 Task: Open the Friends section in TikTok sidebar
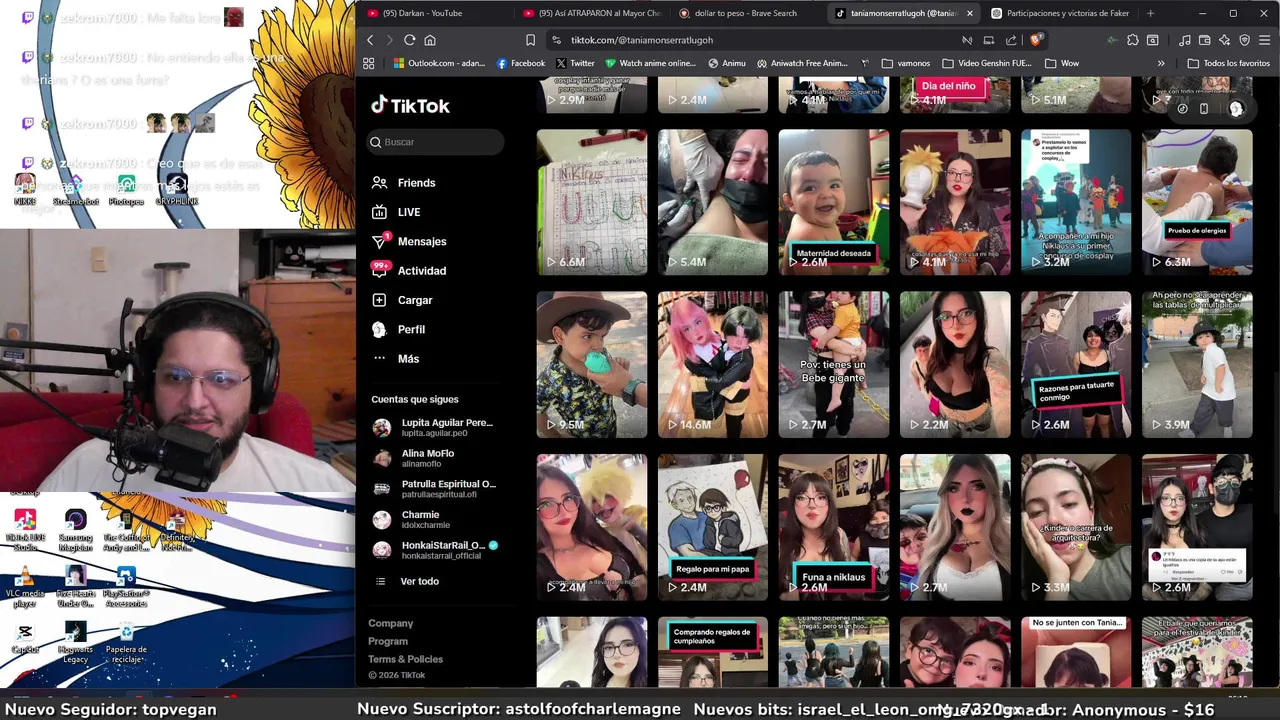[x=404, y=183]
